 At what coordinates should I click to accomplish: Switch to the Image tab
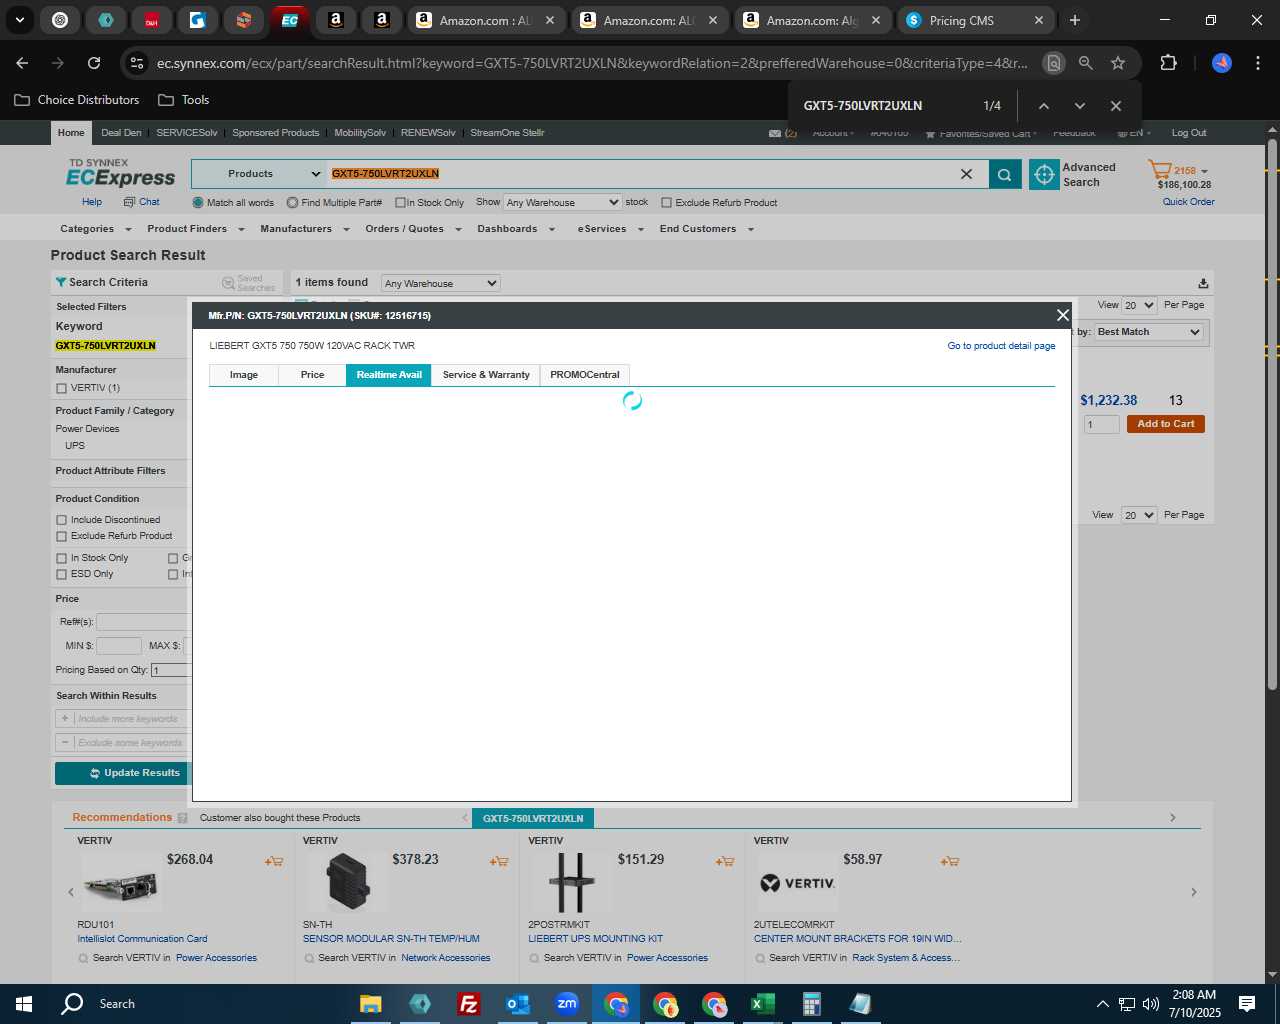coord(244,375)
